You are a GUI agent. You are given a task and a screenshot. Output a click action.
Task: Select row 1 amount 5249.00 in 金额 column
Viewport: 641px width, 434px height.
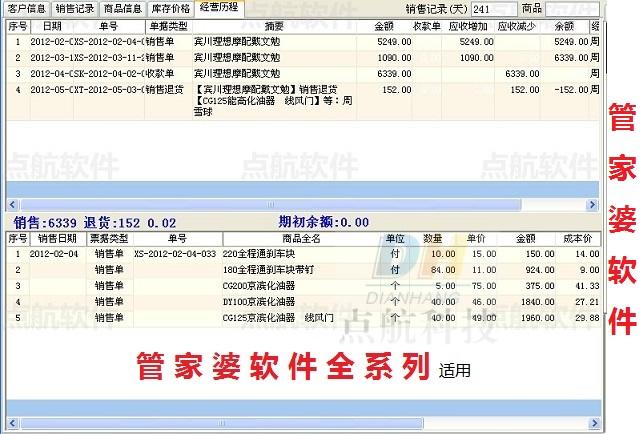(x=394, y=42)
